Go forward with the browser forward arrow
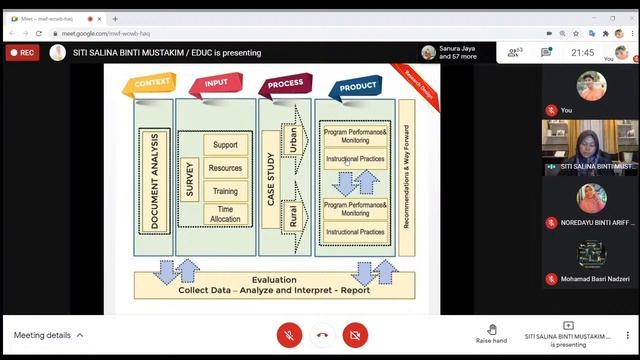Viewport: 640px width, 360px height. point(25,33)
